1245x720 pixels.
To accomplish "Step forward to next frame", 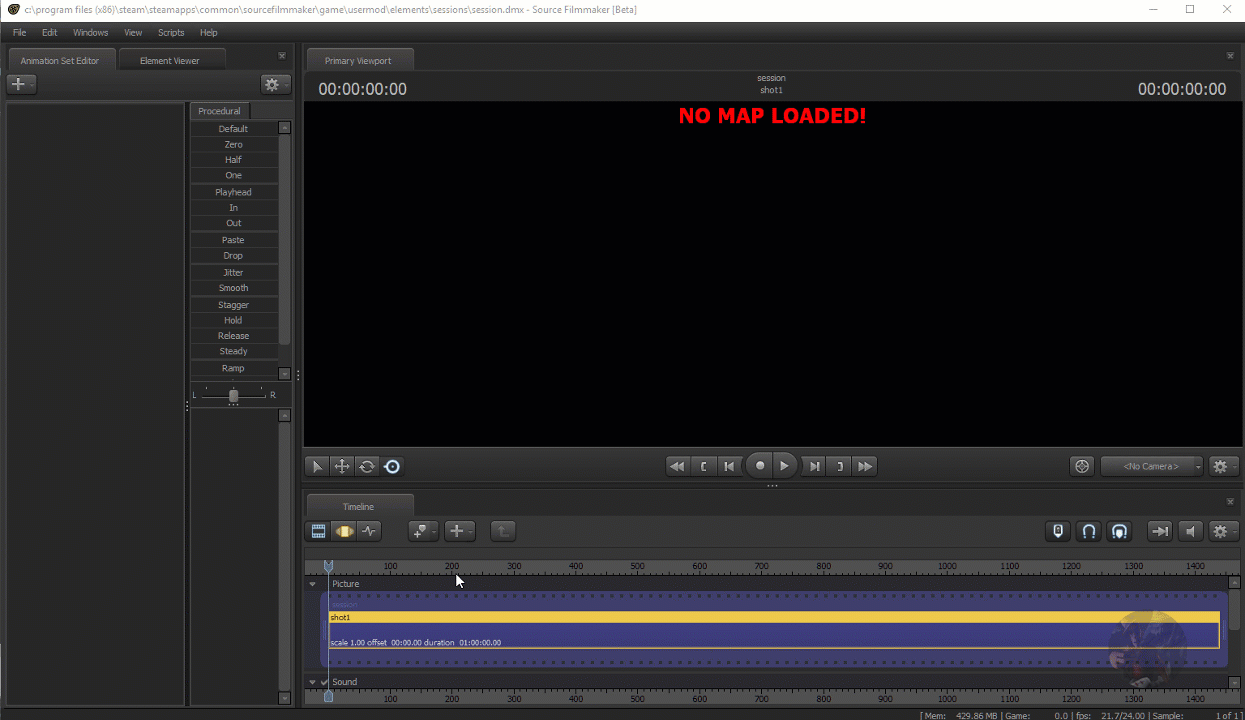I will click(814, 466).
